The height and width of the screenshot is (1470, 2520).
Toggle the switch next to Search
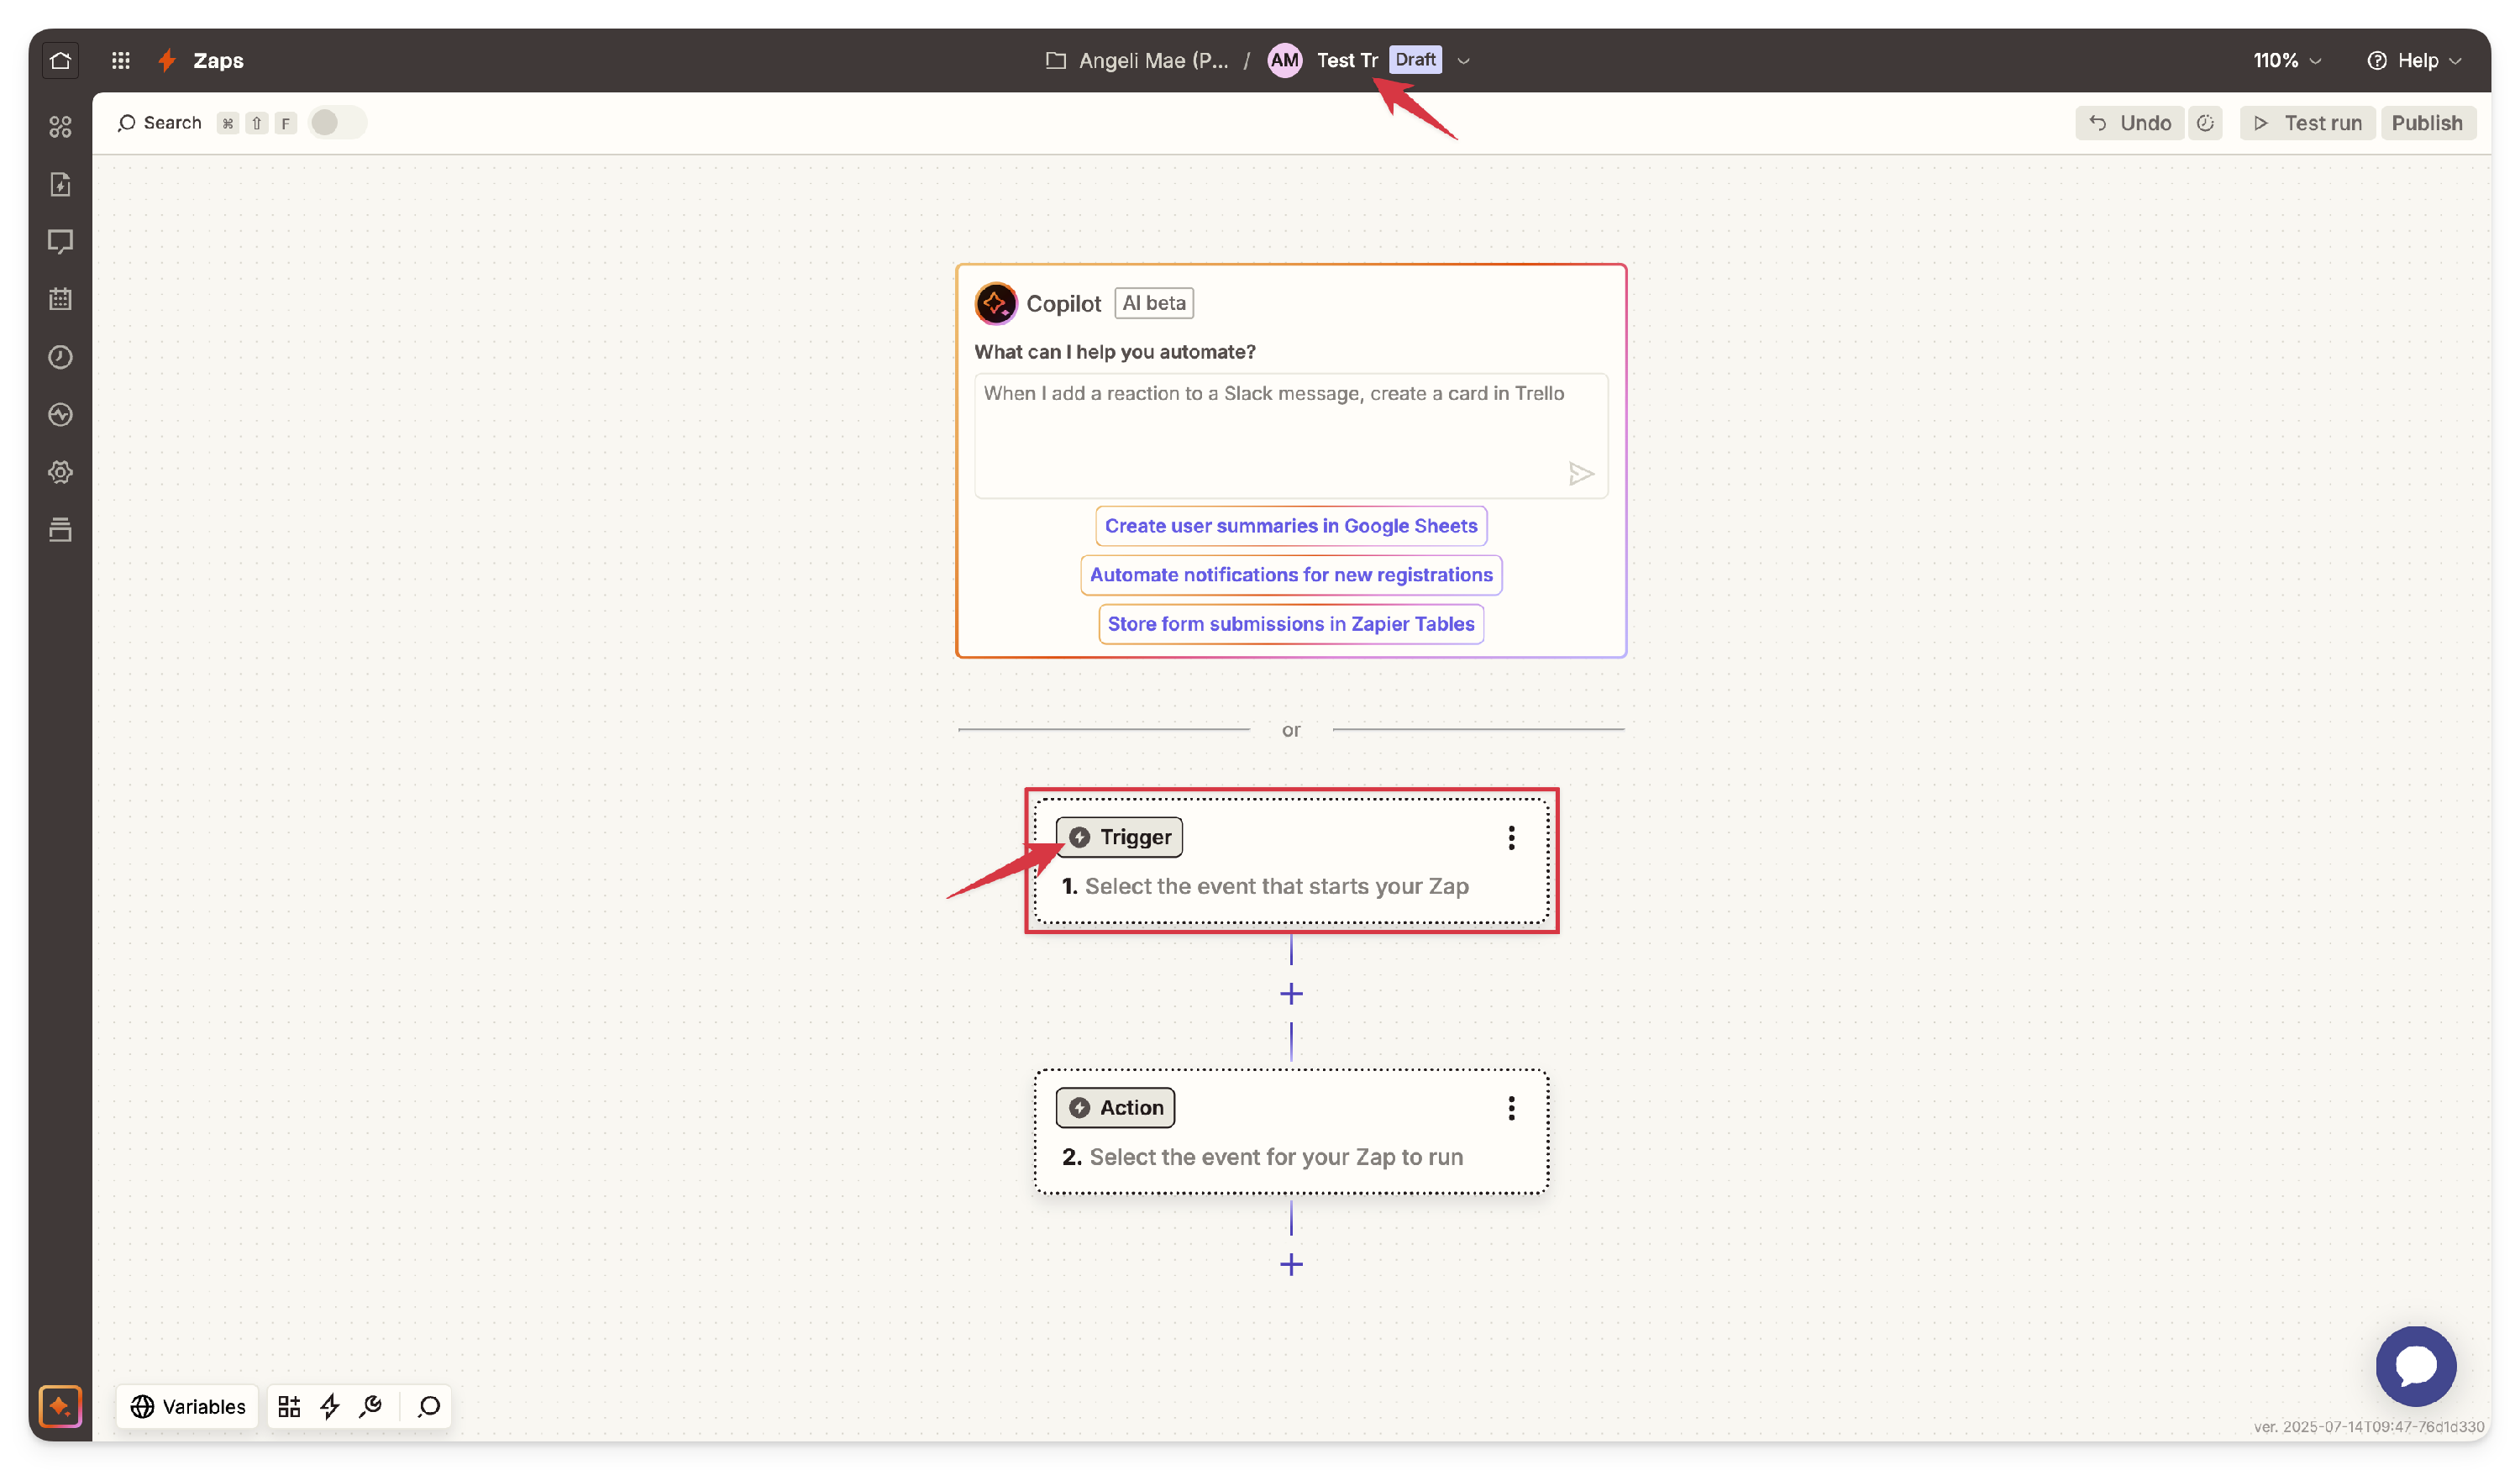(337, 122)
